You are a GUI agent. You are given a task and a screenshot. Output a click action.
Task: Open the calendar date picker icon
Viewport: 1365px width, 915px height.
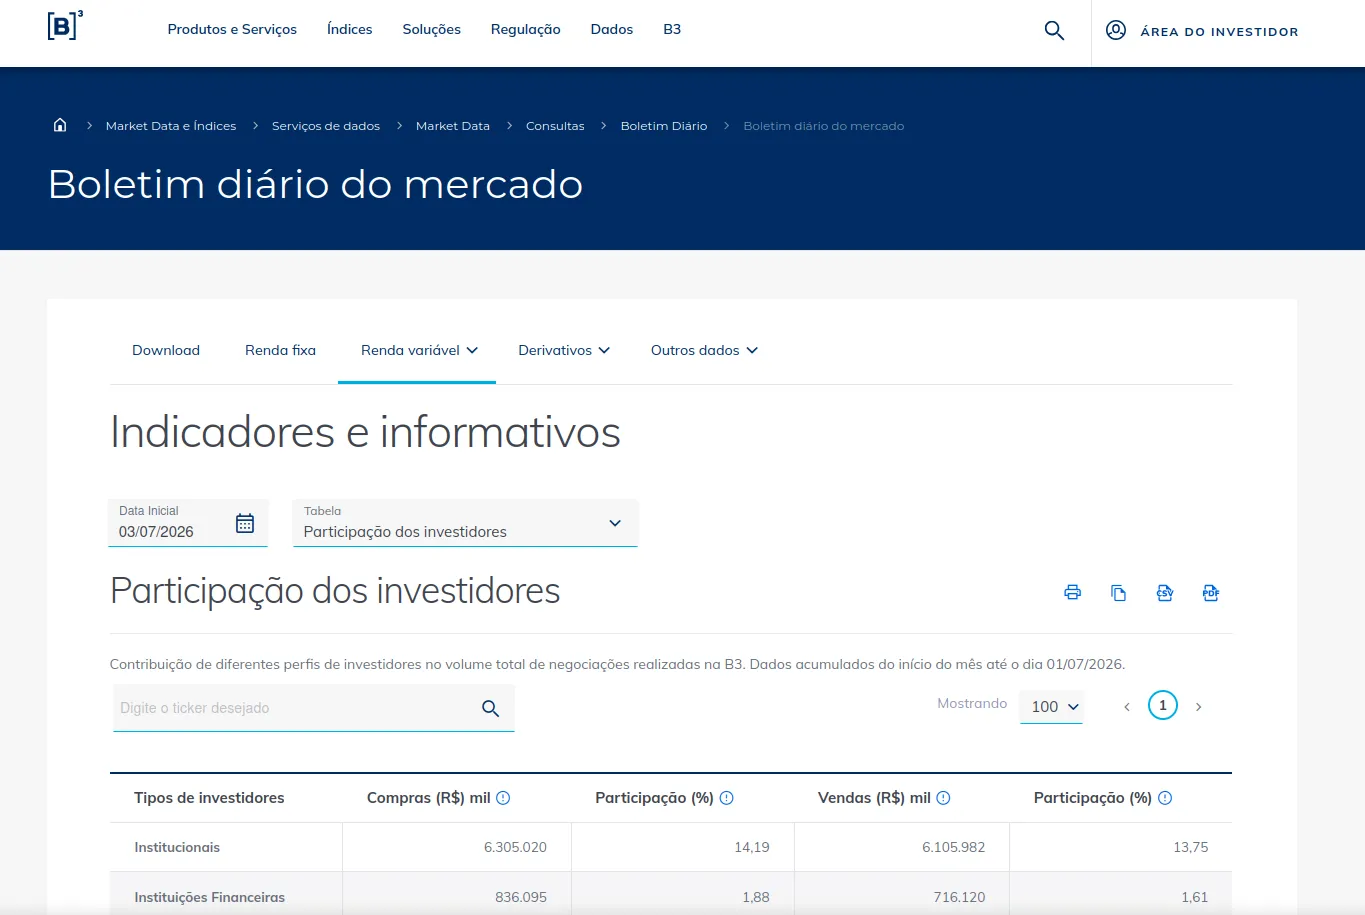245,523
